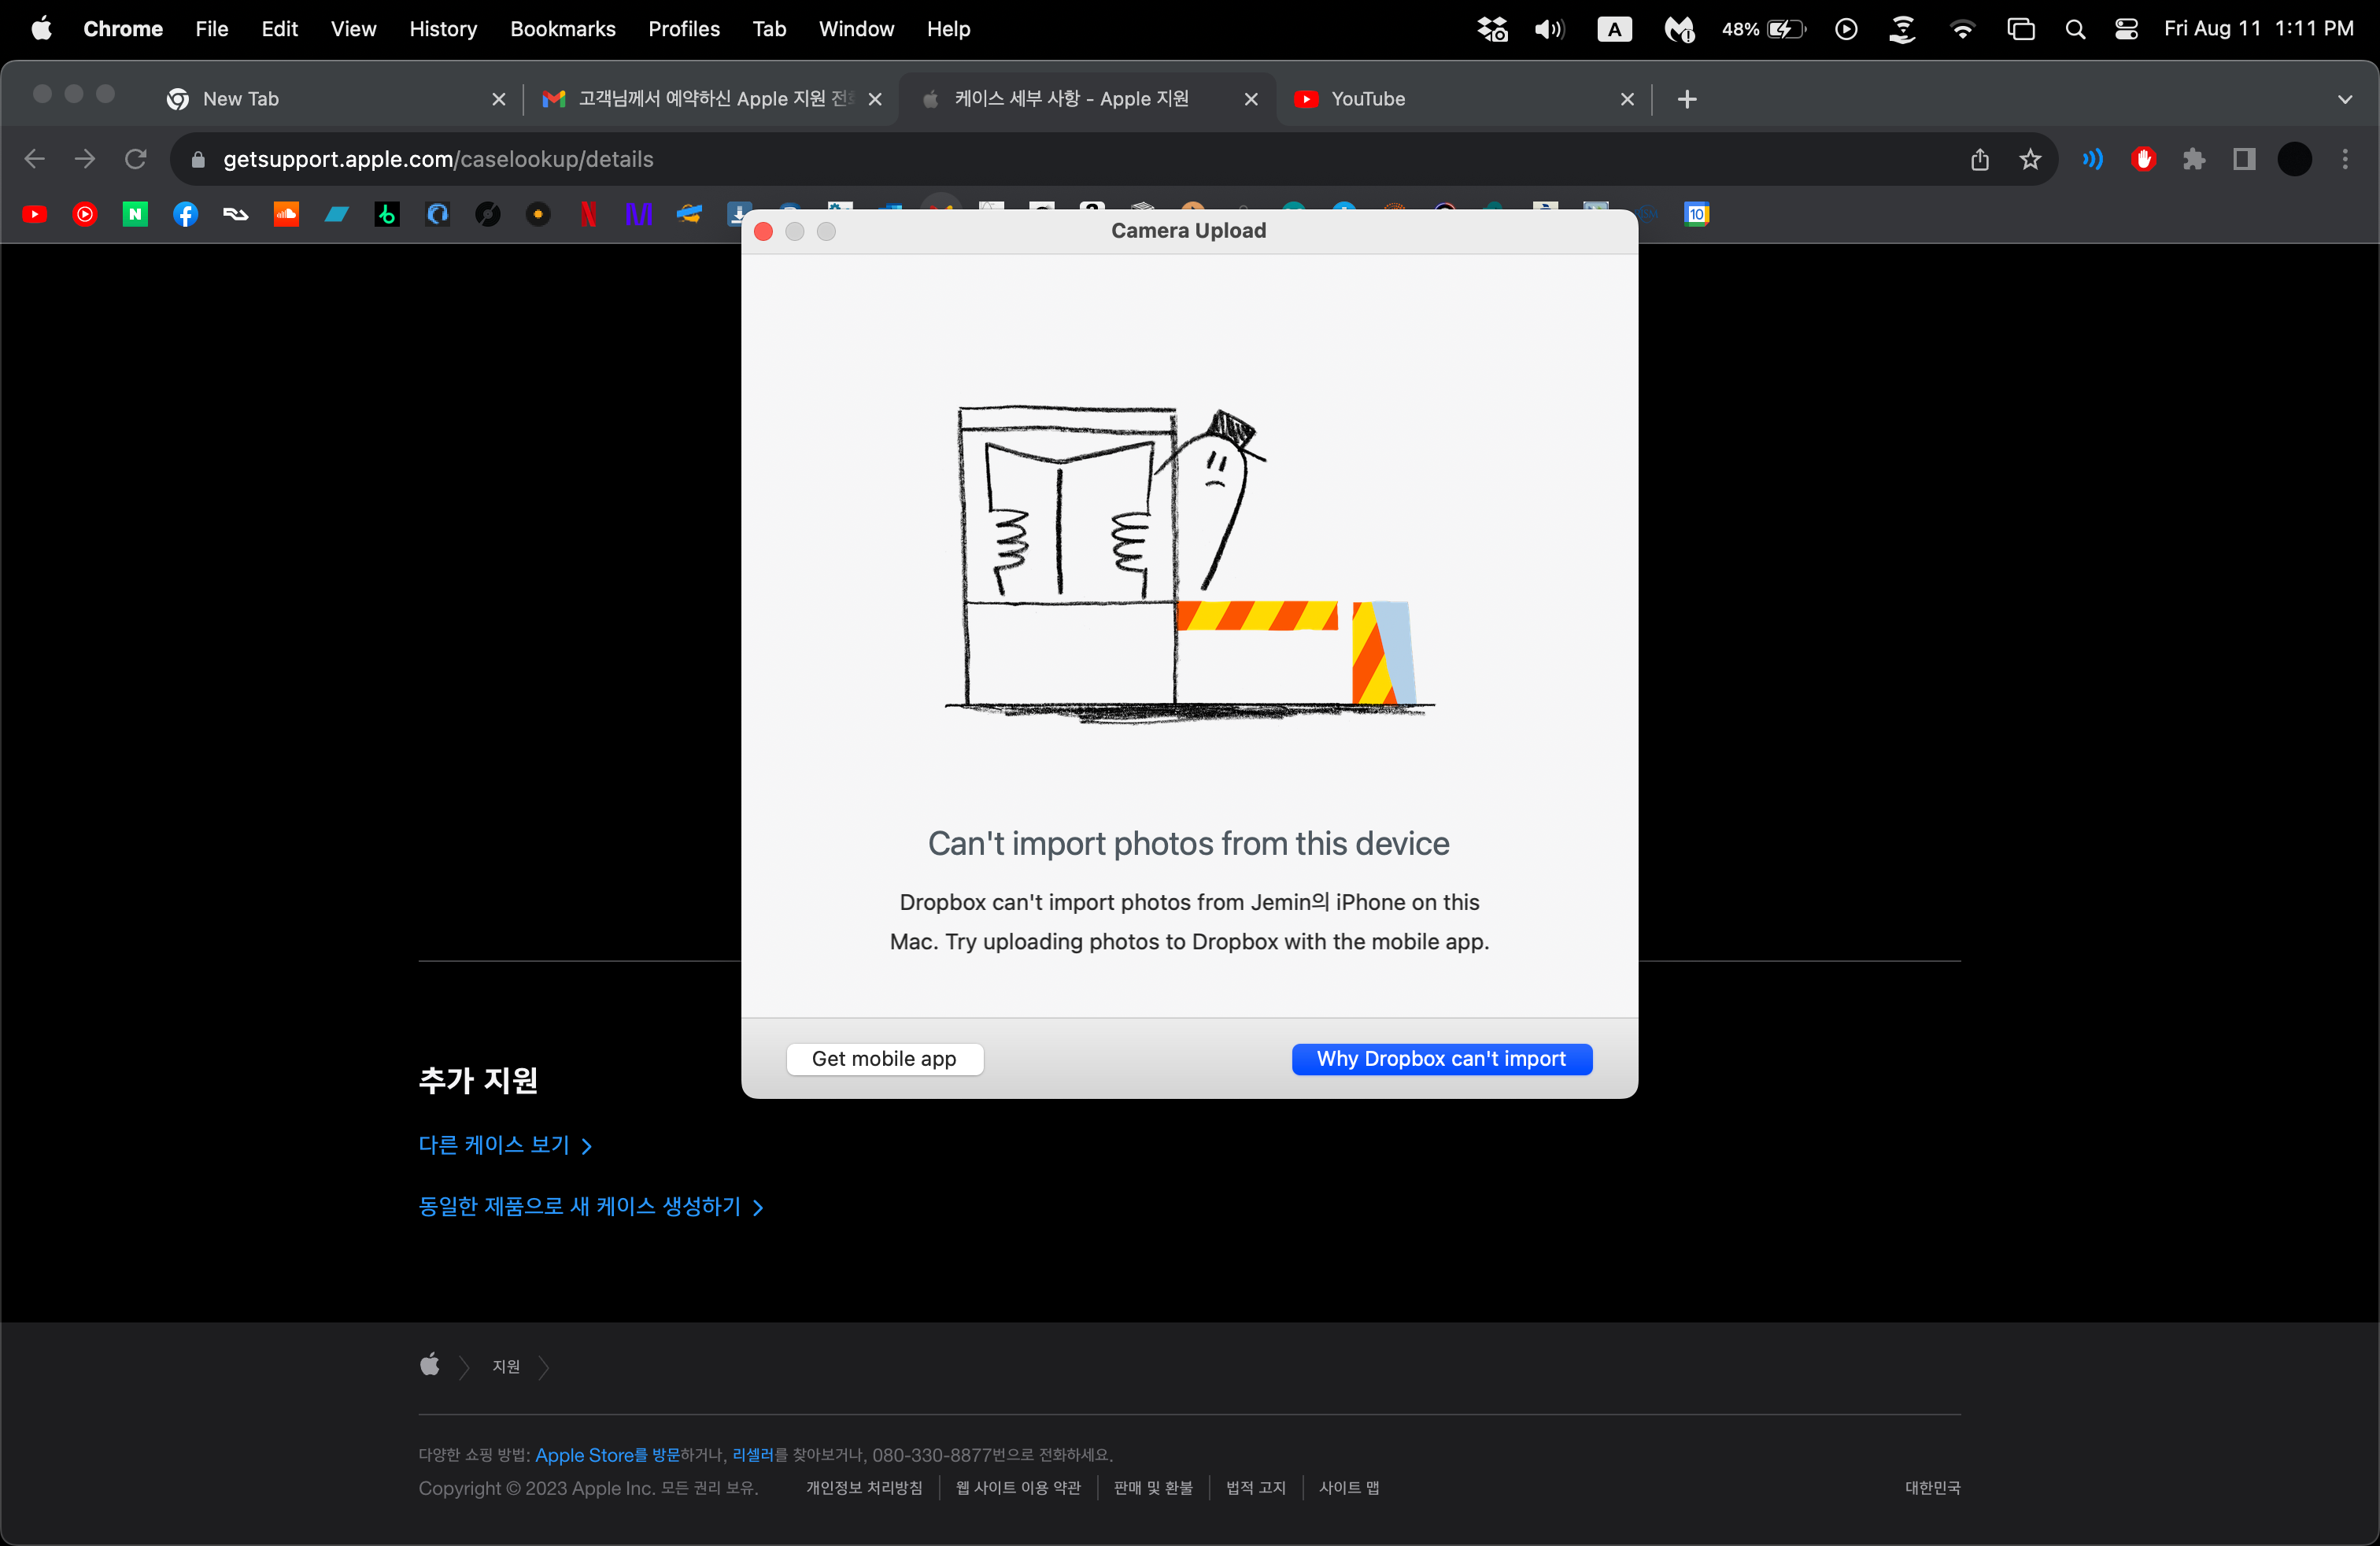The height and width of the screenshot is (1546, 2380).
Task: Open Wi-Fi status menu
Action: tap(1962, 29)
